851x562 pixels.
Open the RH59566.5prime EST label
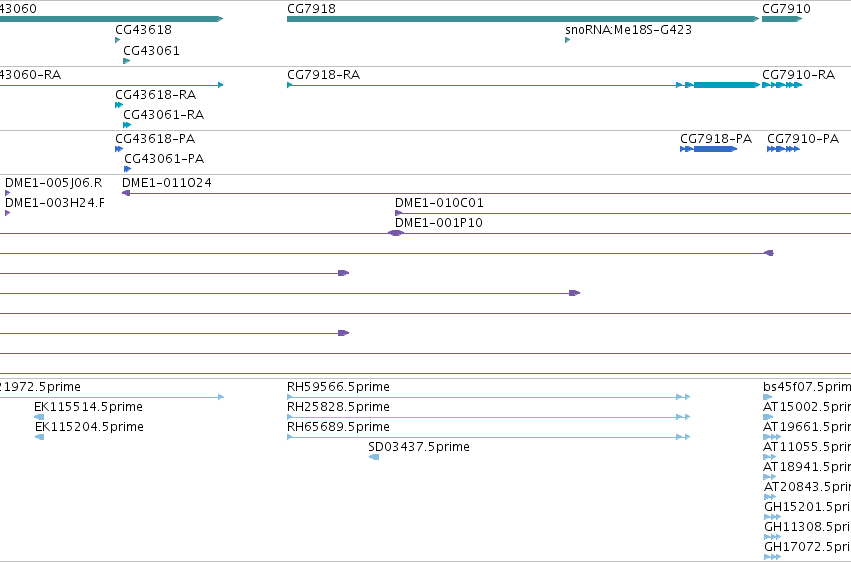point(338,386)
